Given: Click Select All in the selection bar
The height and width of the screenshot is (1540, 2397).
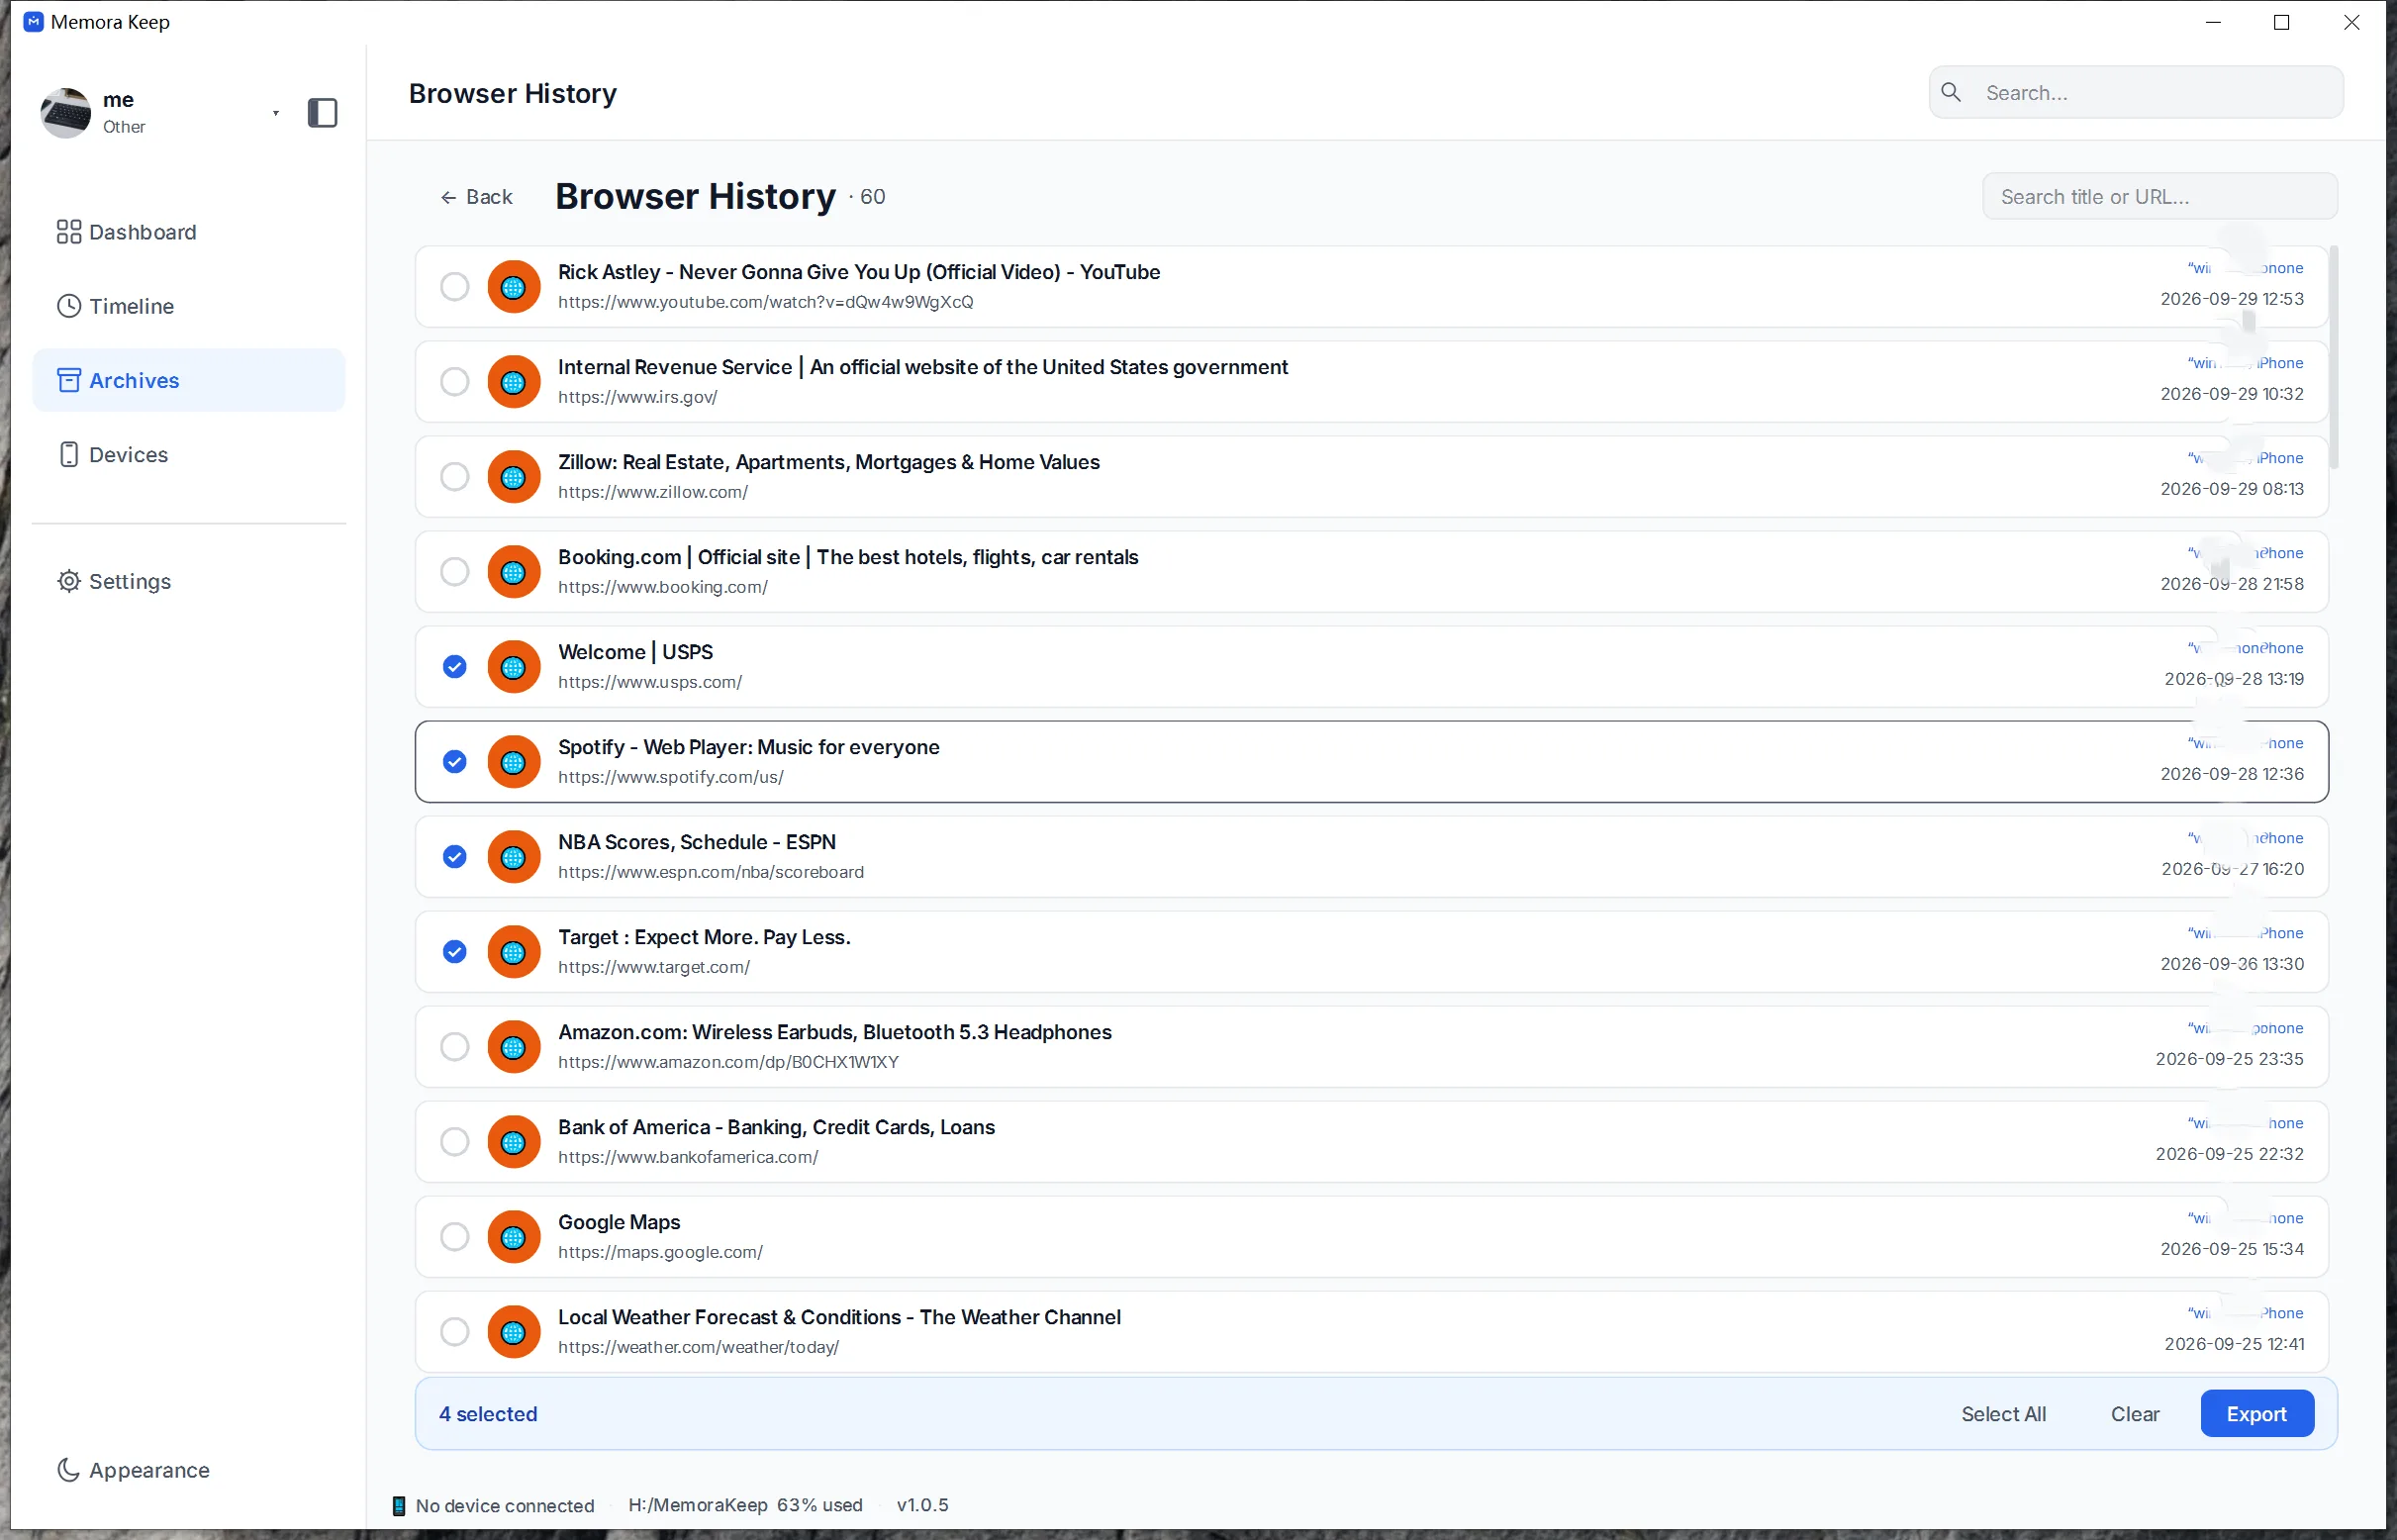Looking at the screenshot, I should [2003, 1414].
